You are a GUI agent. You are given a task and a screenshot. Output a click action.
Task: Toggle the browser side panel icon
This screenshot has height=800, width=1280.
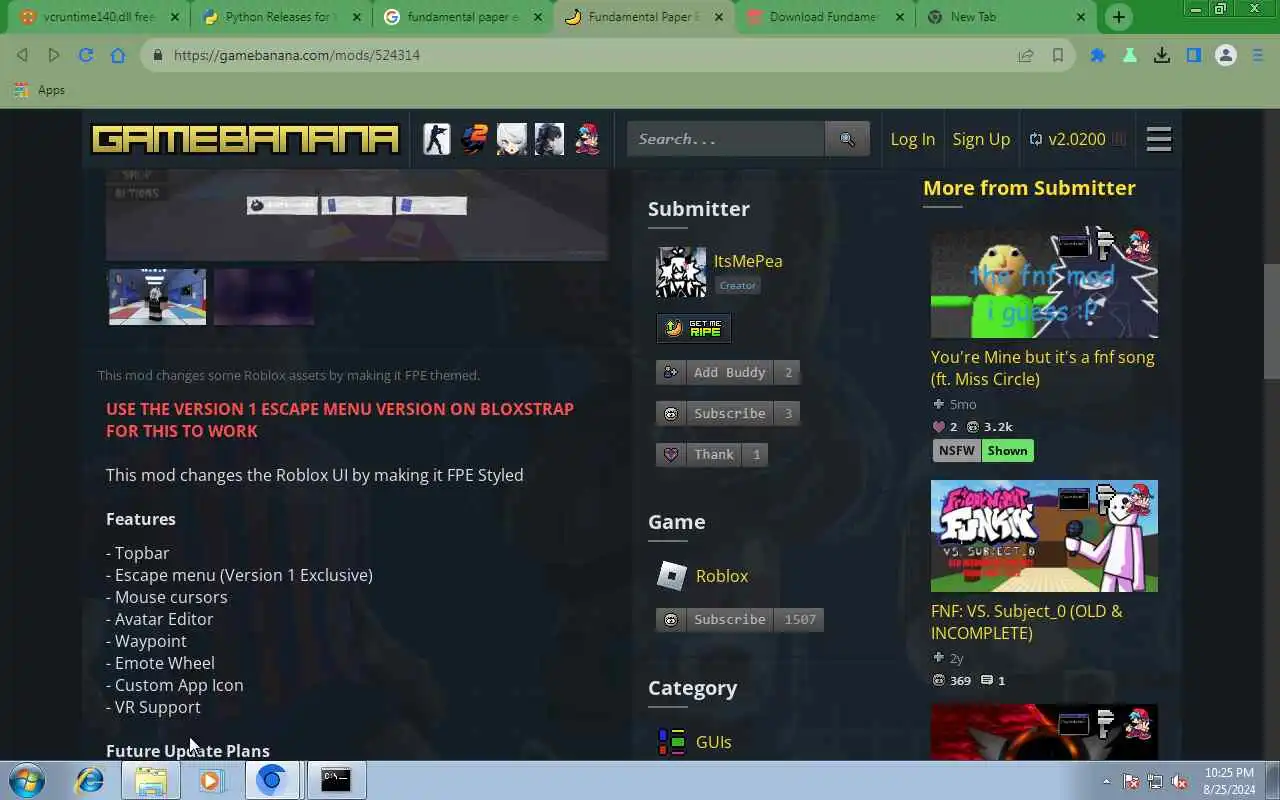pos(1194,55)
